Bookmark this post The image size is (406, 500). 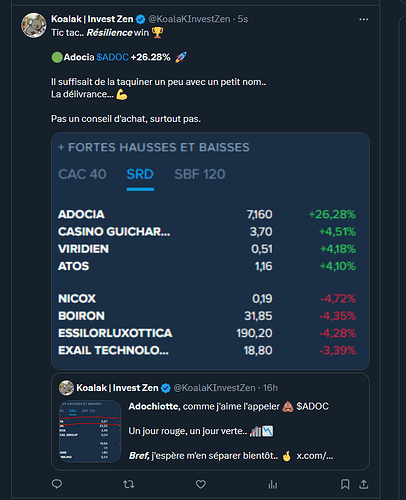(345, 484)
